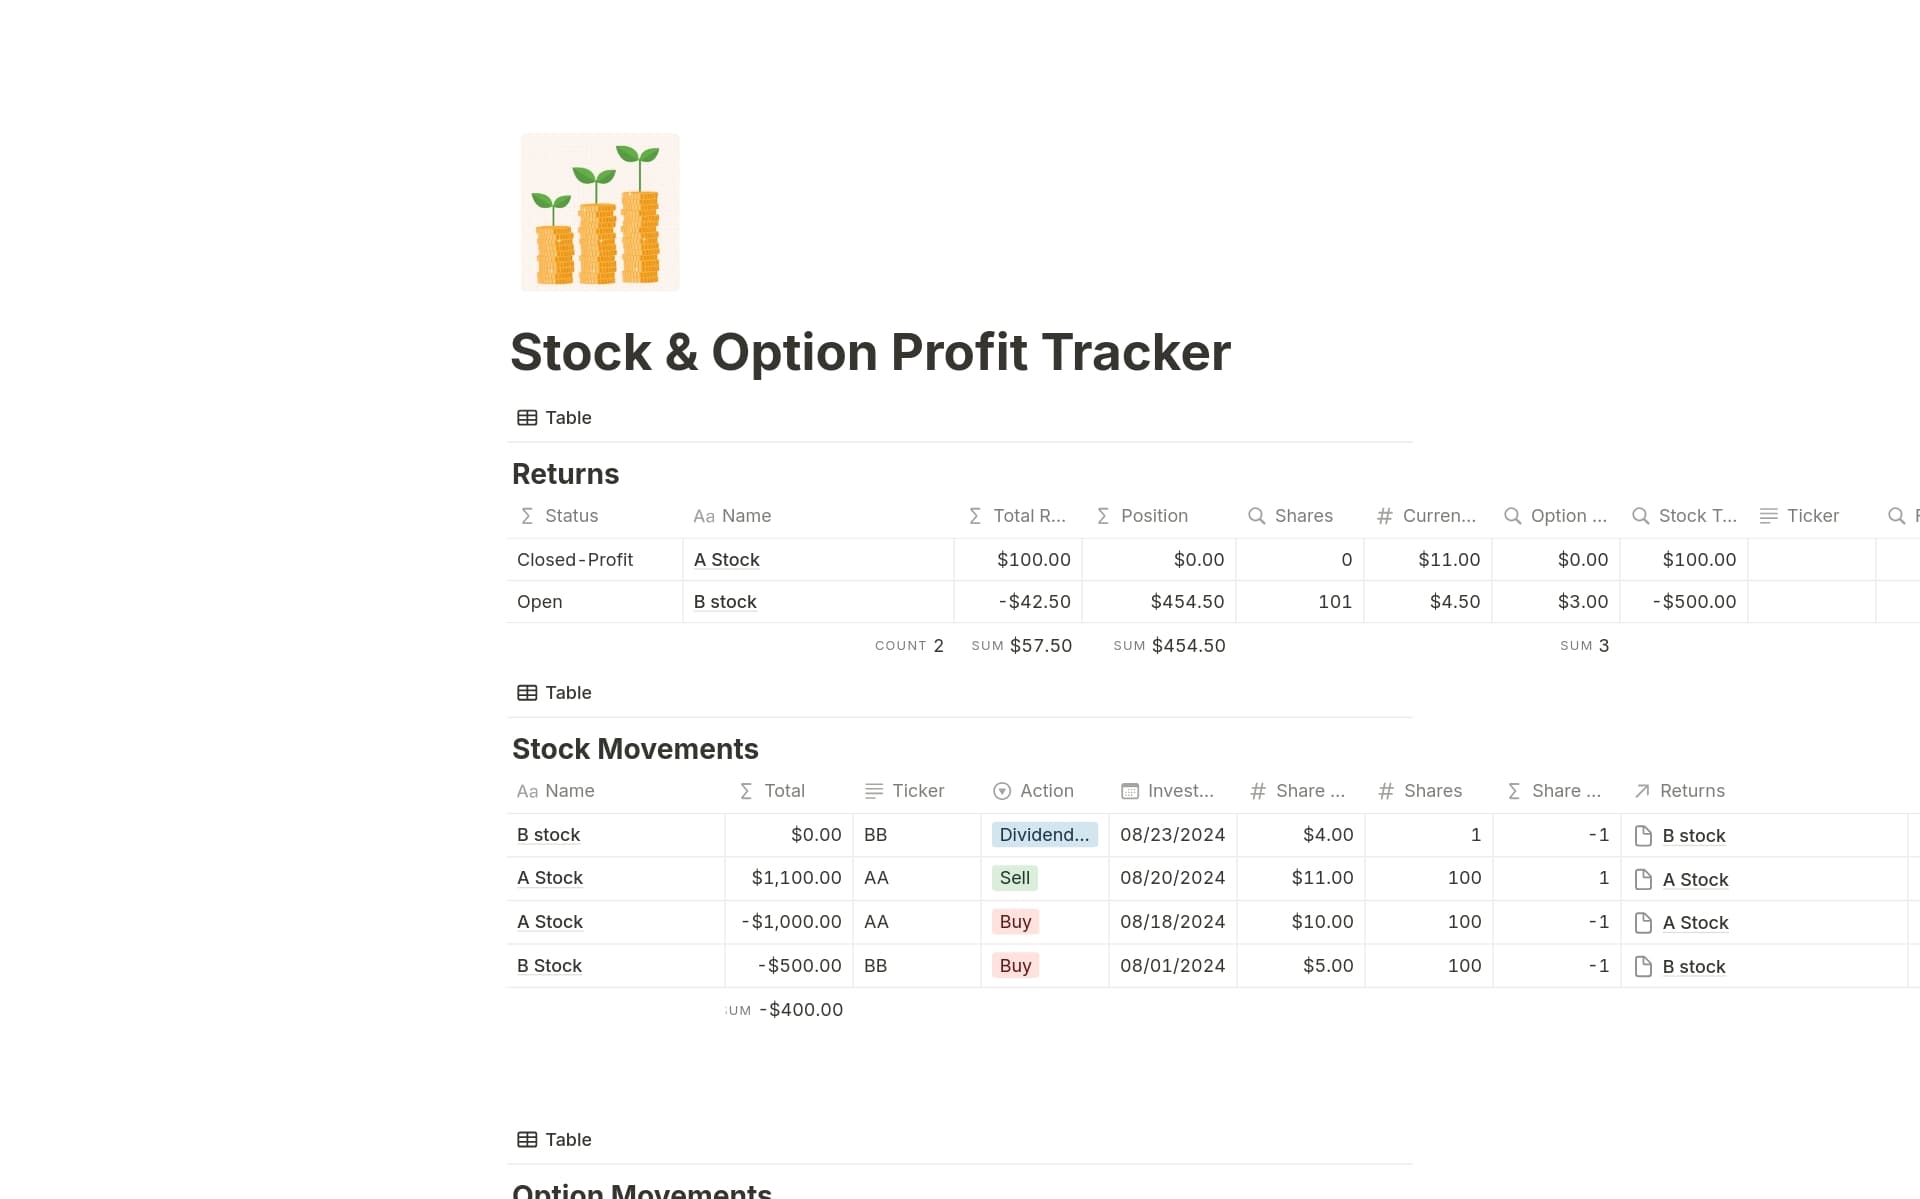Click the magnifier icon on the Shares column in Returns
The height and width of the screenshot is (1199, 1920).
pyautogui.click(x=1257, y=516)
